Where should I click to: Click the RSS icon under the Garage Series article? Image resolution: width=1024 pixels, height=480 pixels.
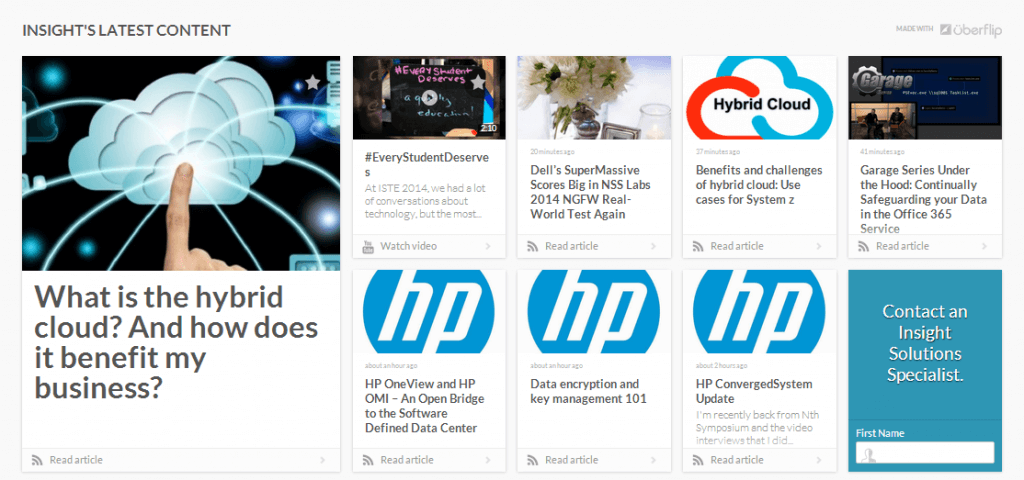[862, 246]
